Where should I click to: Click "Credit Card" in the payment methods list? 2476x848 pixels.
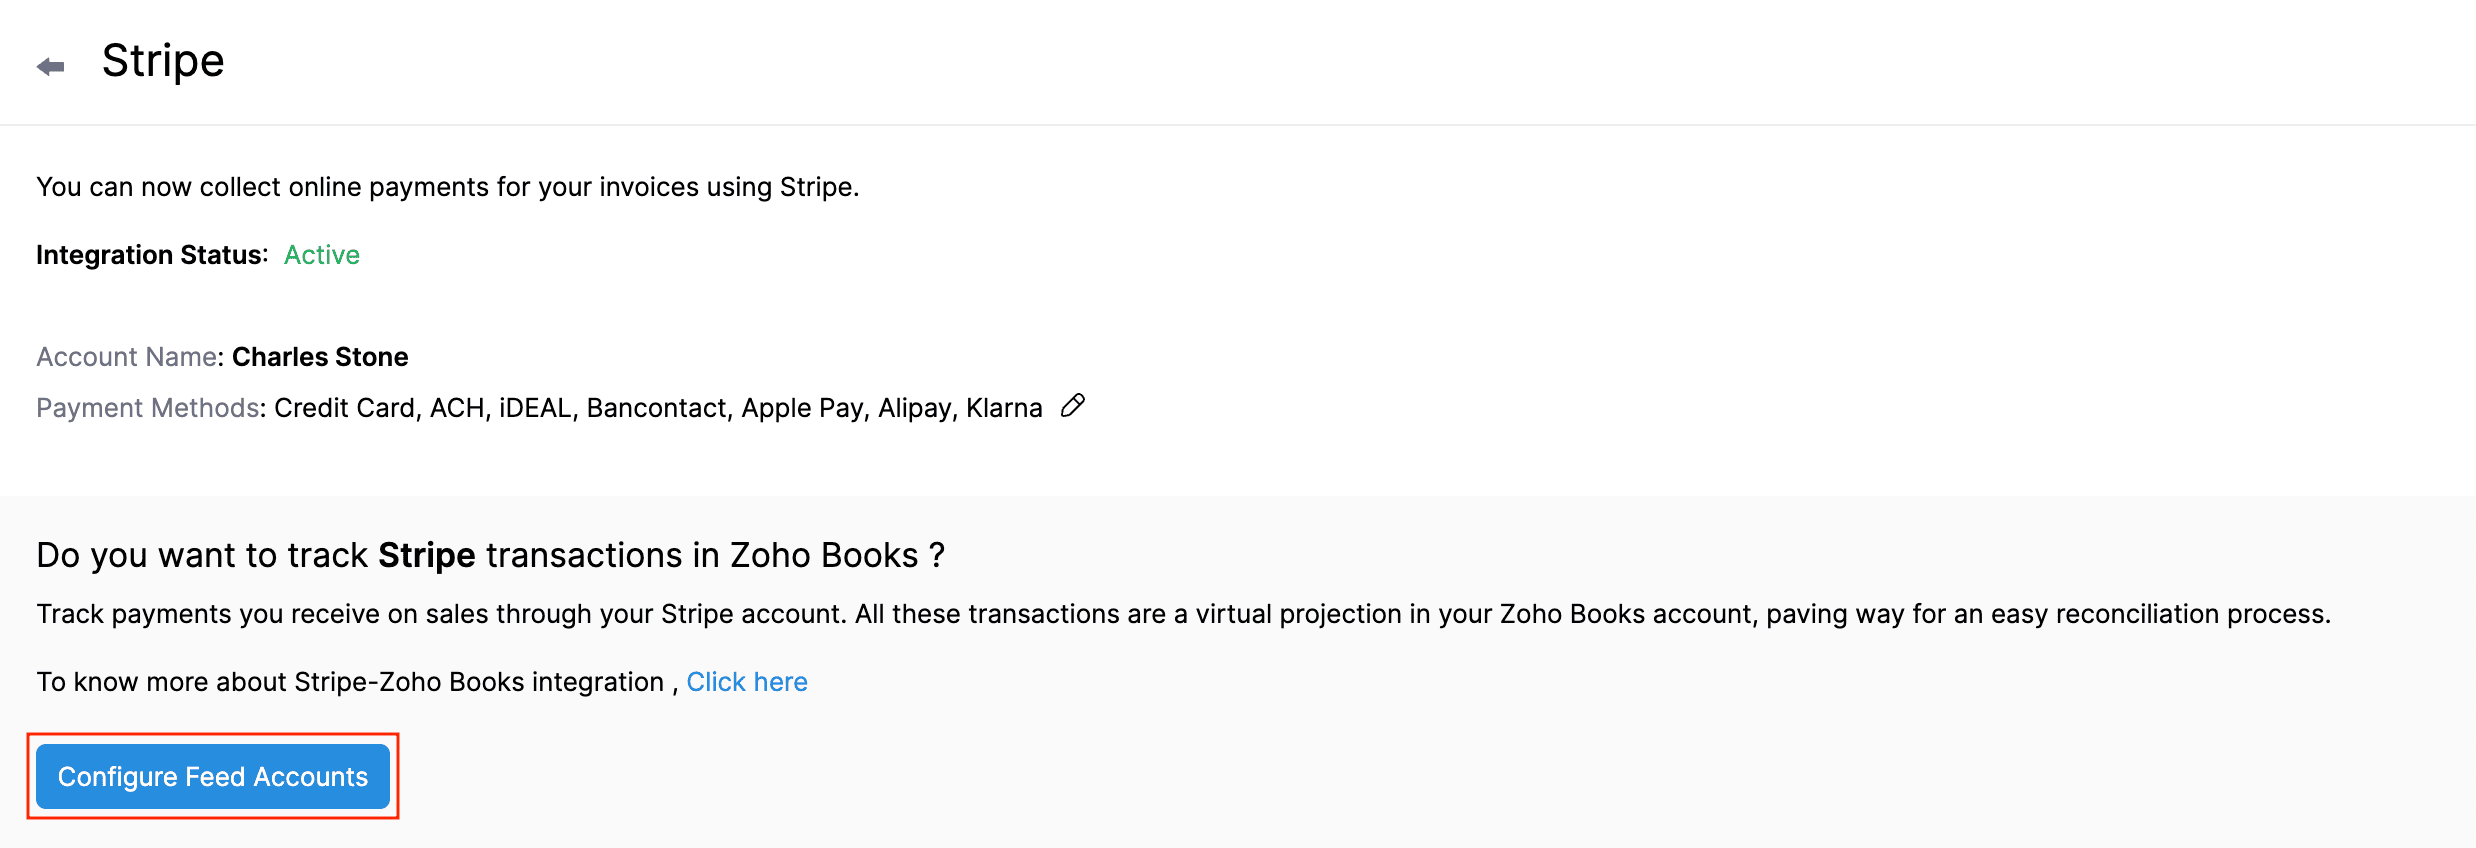[344, 408]
